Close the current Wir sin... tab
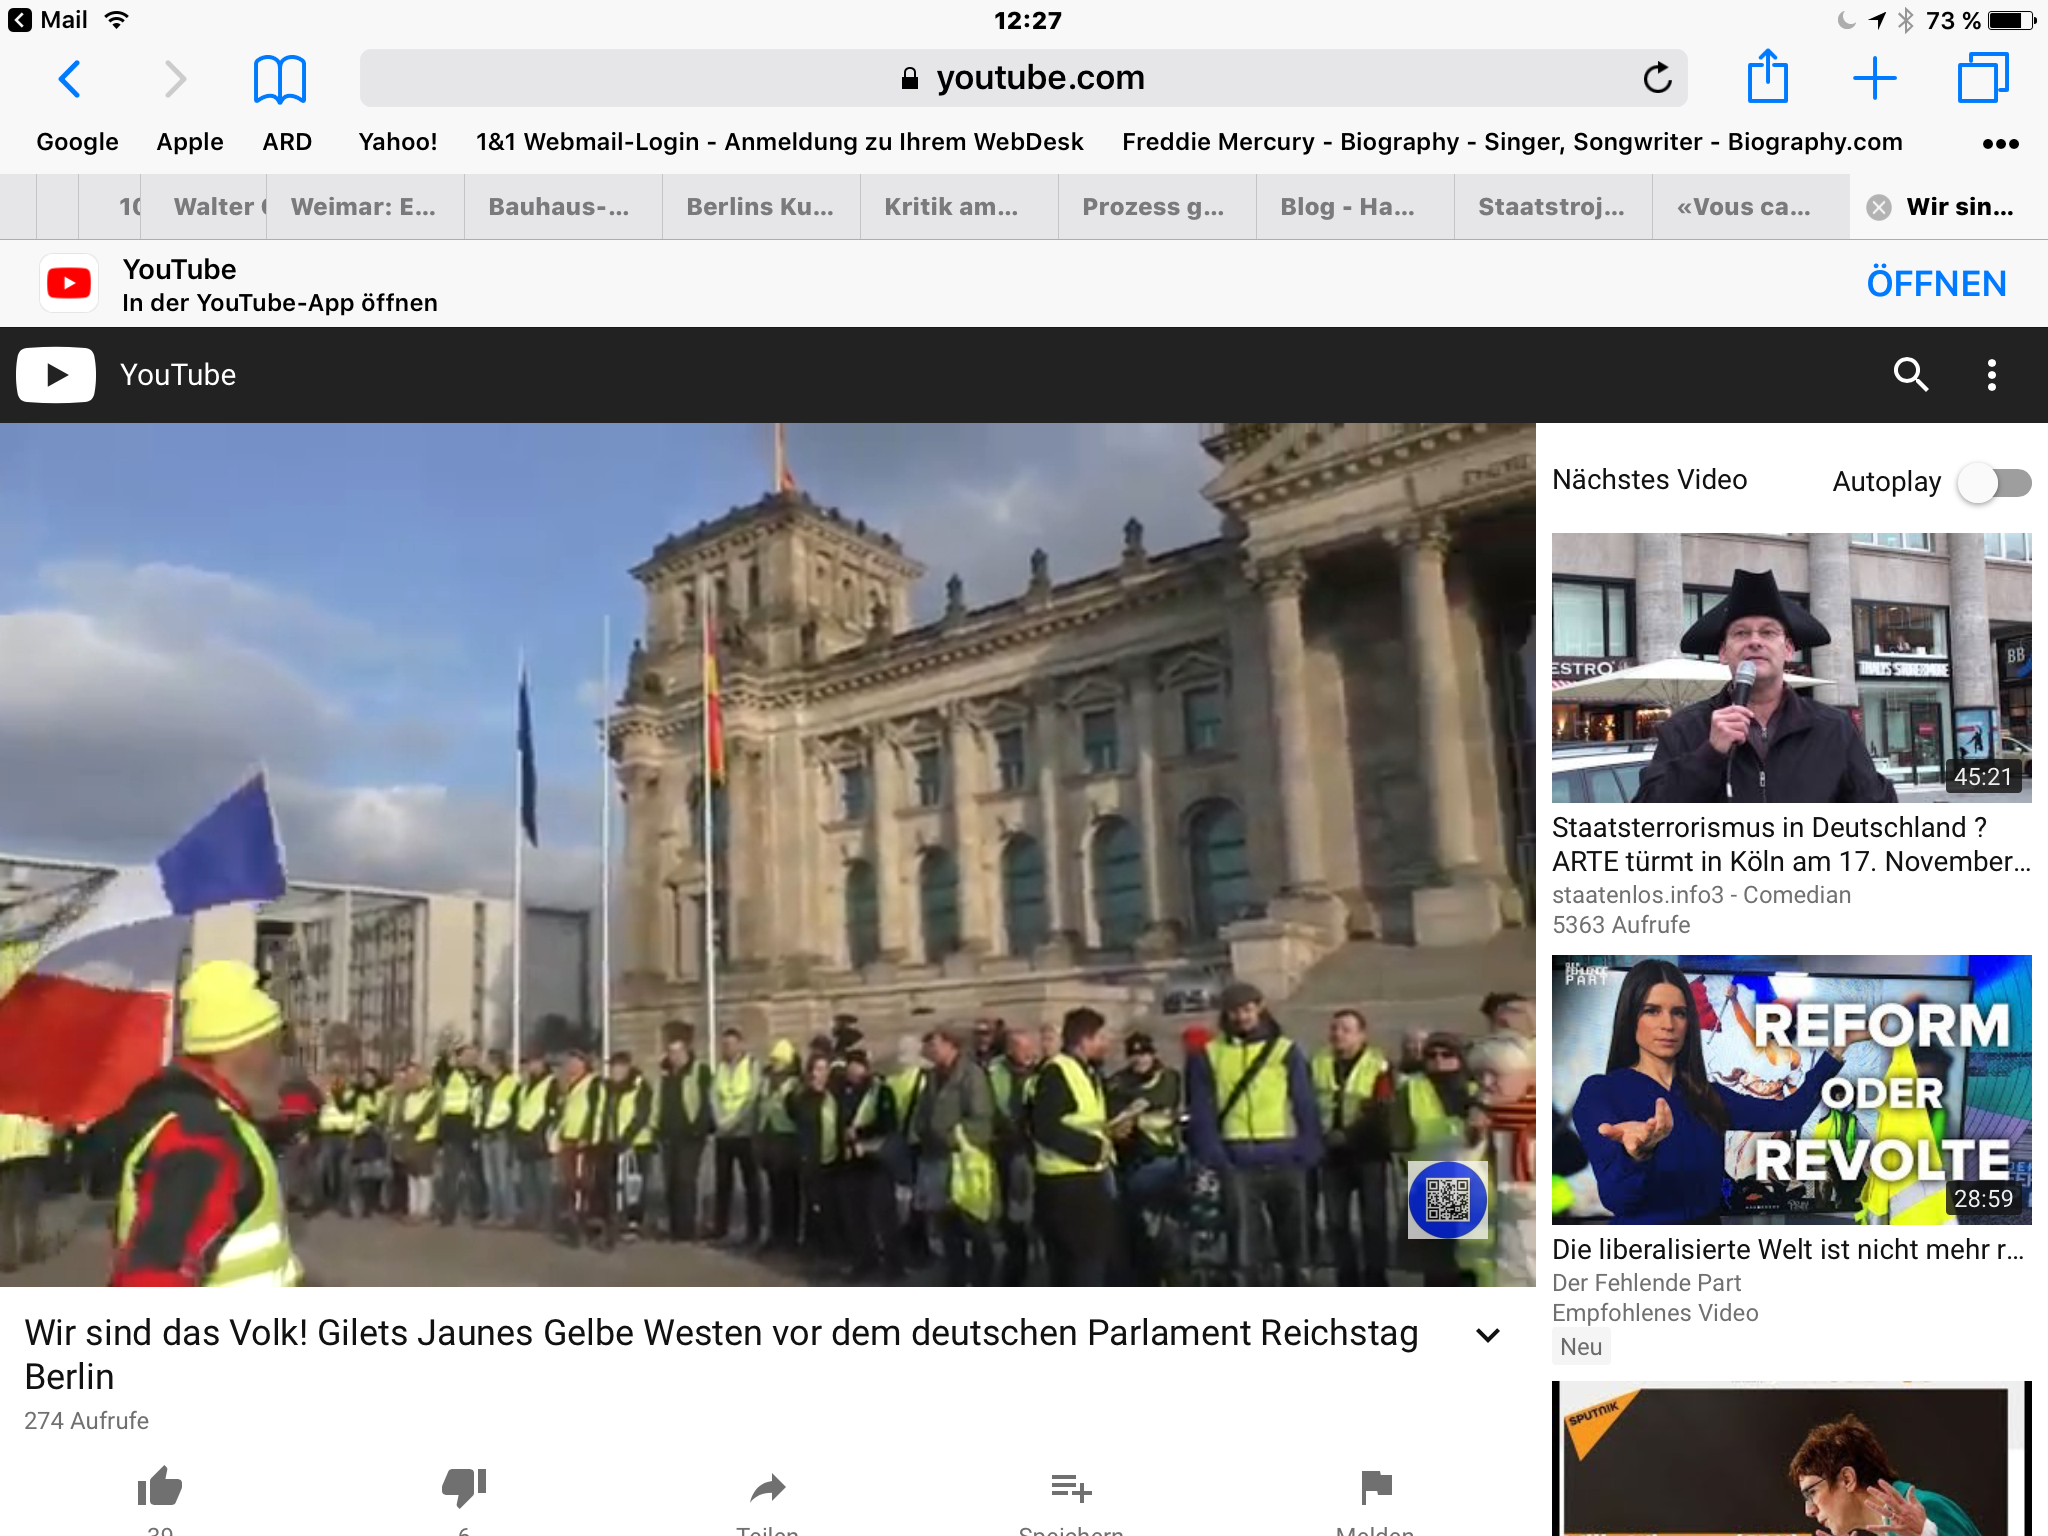The image size is (2048, 1536). [1879, 207]
